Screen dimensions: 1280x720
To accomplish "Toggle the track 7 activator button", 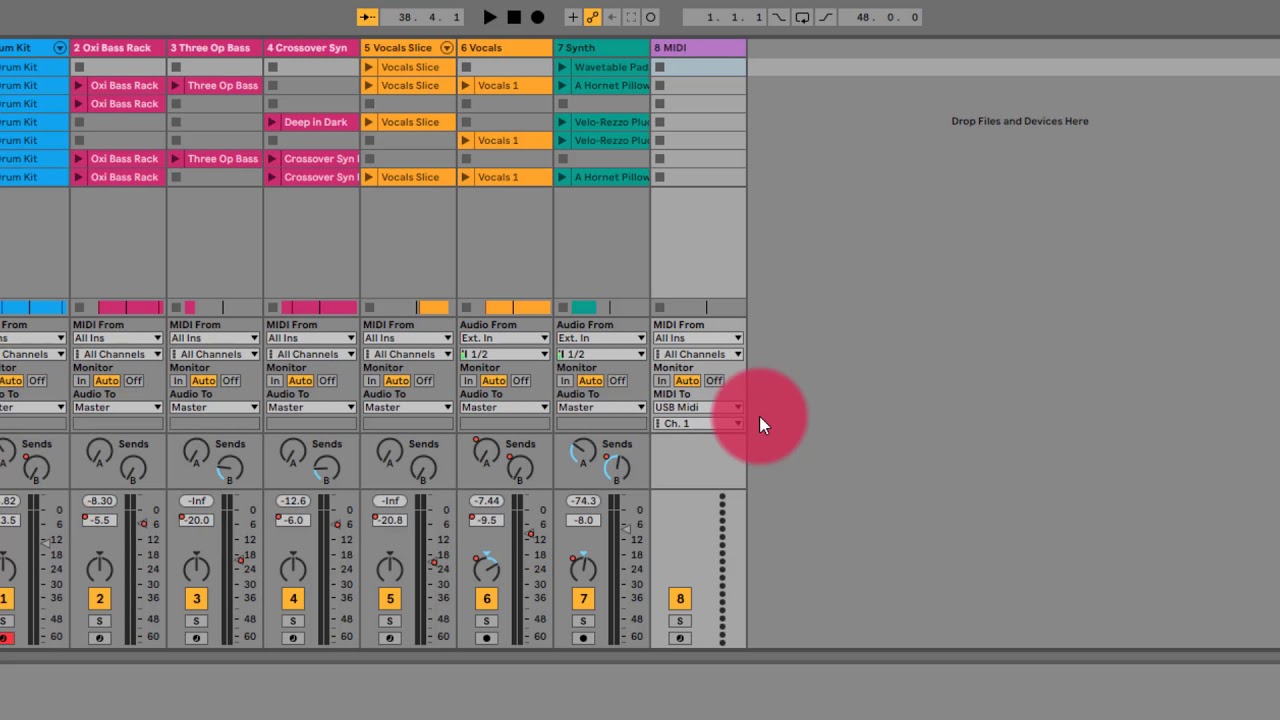I will (584, 599).
